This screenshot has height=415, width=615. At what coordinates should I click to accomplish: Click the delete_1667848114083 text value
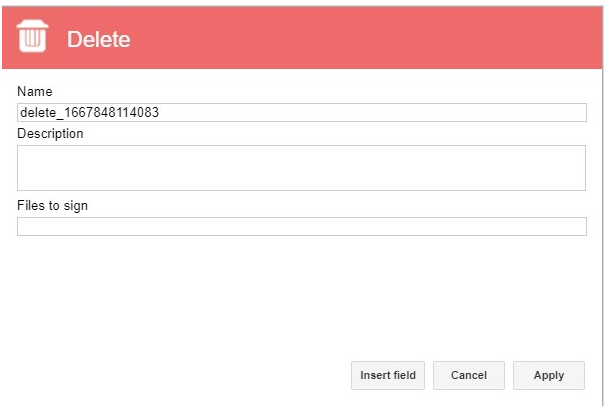pos(89,113)
